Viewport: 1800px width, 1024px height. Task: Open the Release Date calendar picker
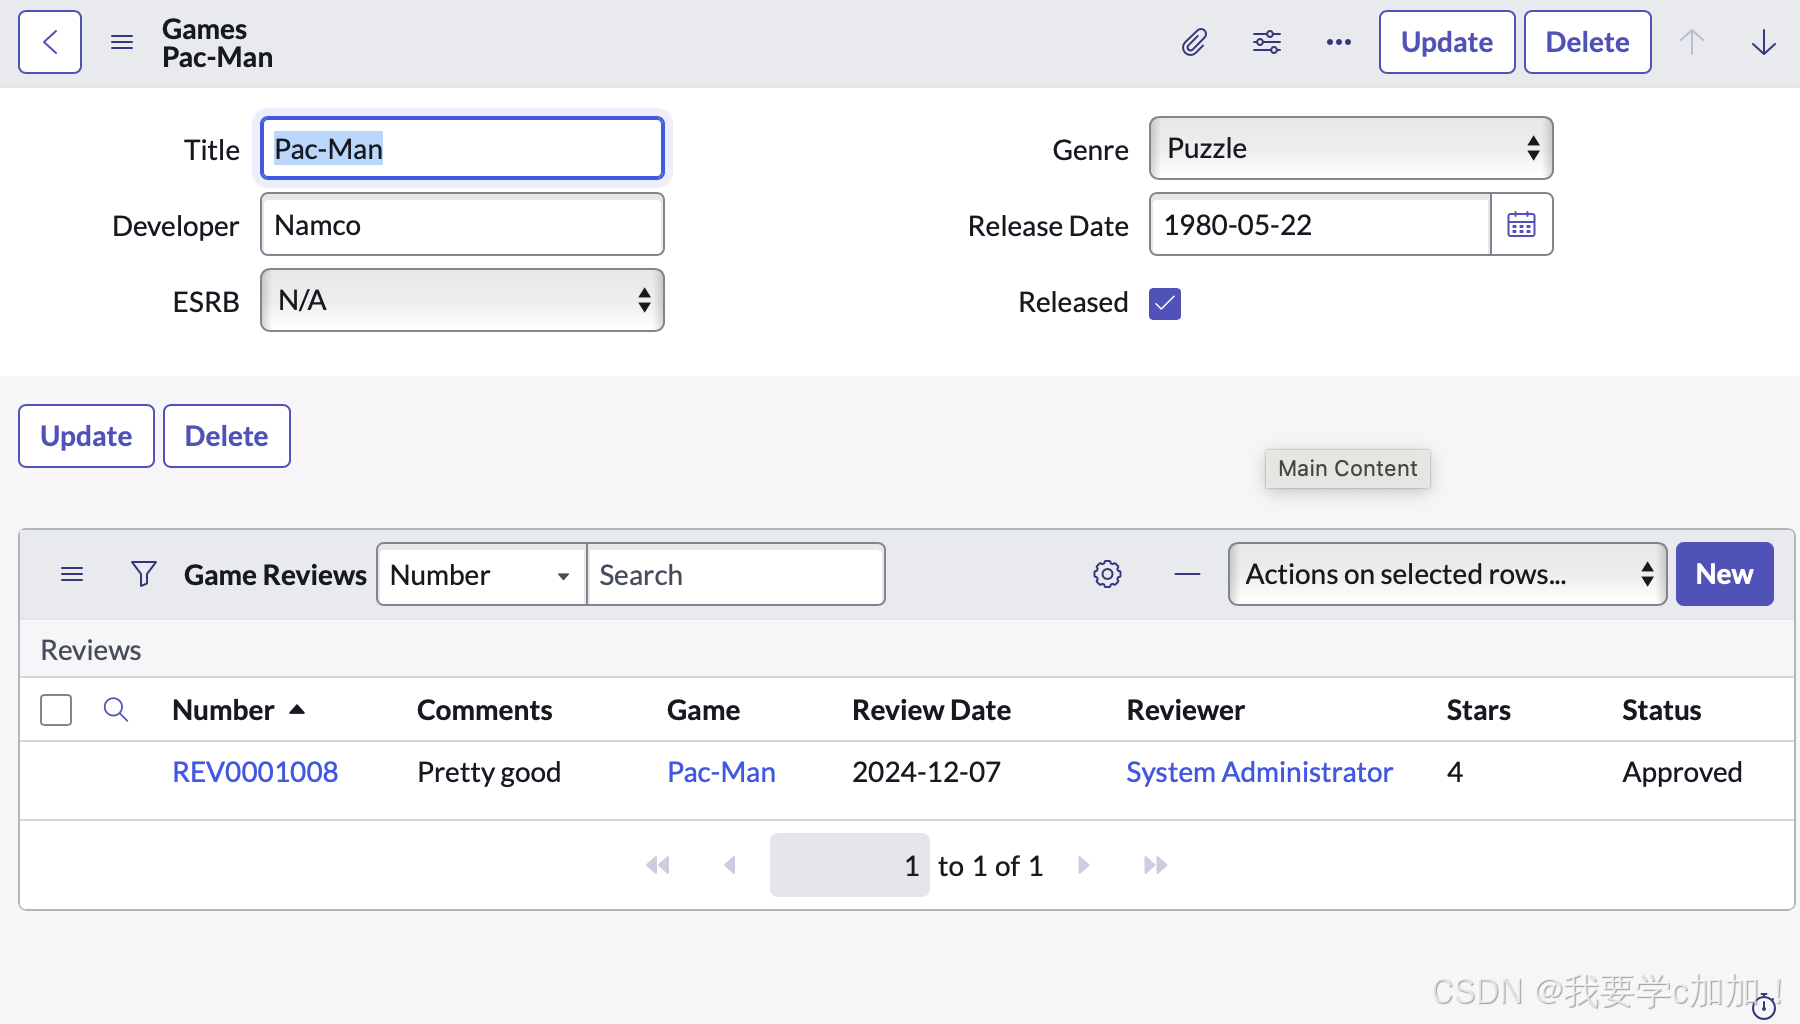tap(1521, 224)
